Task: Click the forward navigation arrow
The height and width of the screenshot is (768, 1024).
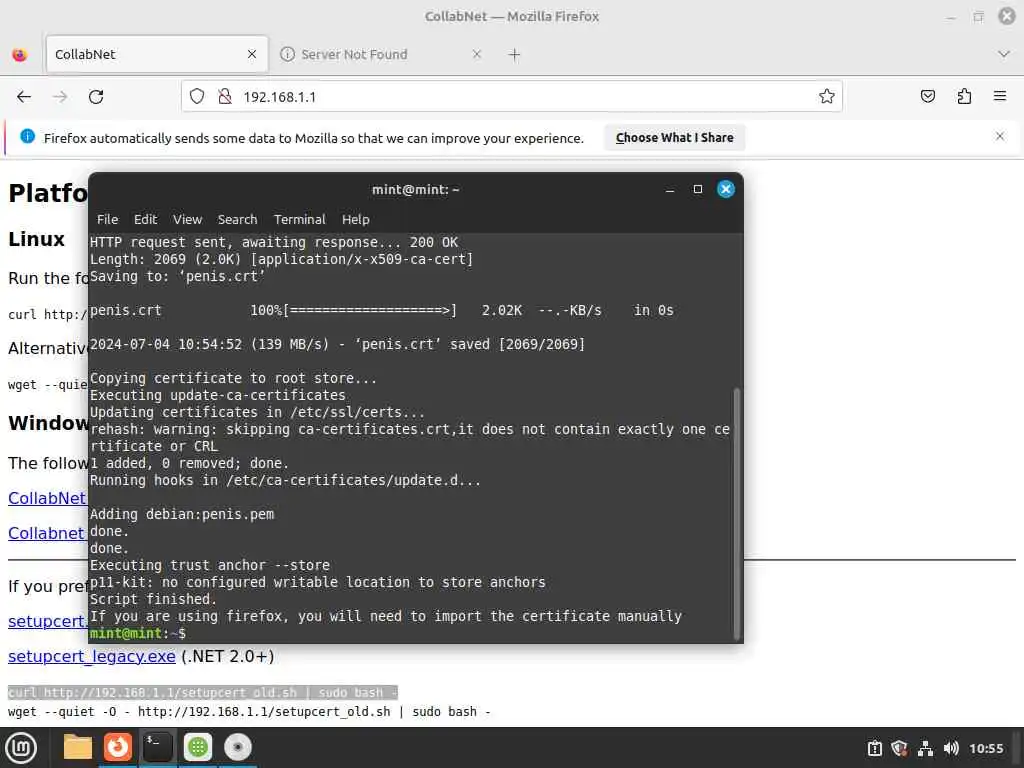Action: click(60, 97)
